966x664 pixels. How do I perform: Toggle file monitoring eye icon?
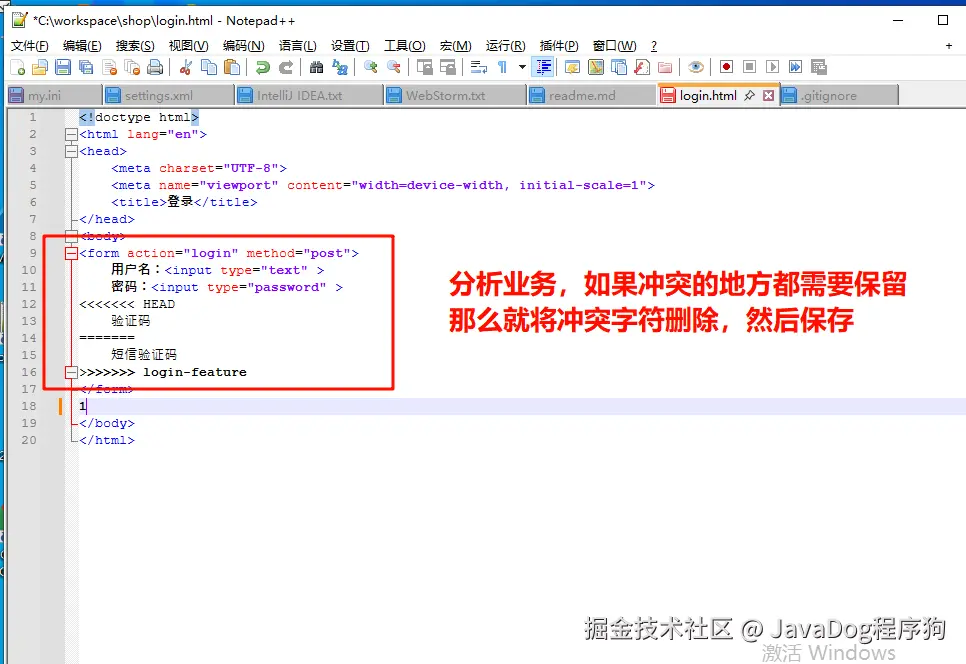pyautogui.click(x=696, y=67)
